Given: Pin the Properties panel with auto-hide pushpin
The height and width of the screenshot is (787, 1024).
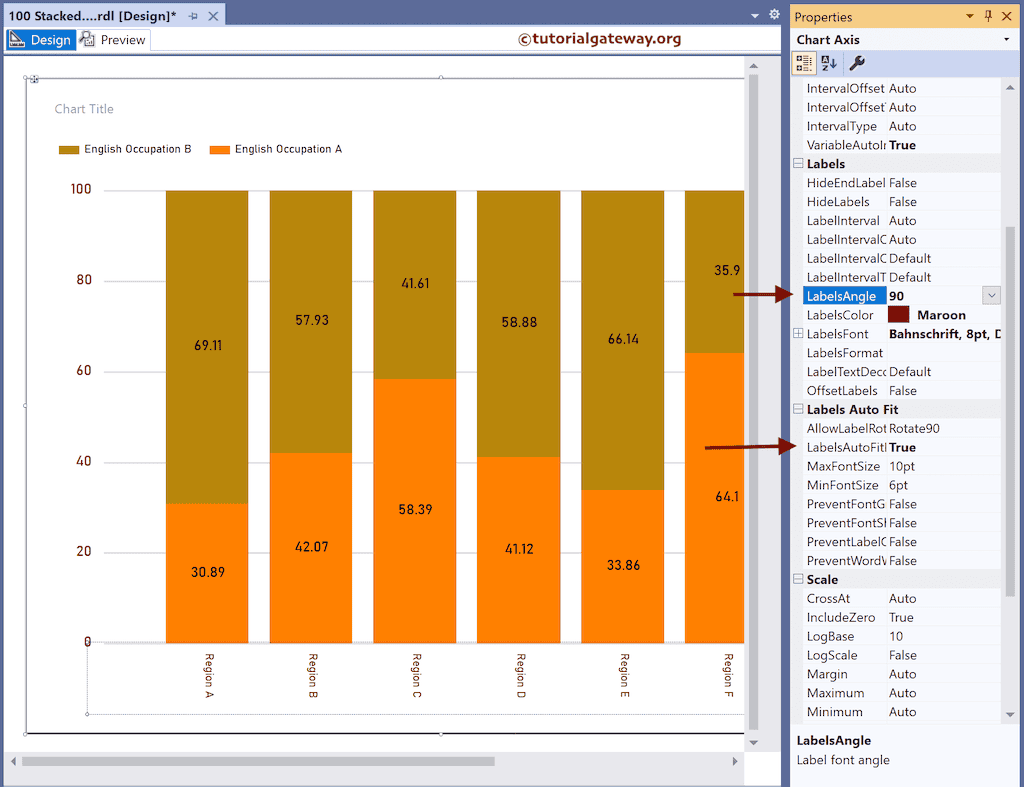Looking at the screenshot, I should click(988, 16).
